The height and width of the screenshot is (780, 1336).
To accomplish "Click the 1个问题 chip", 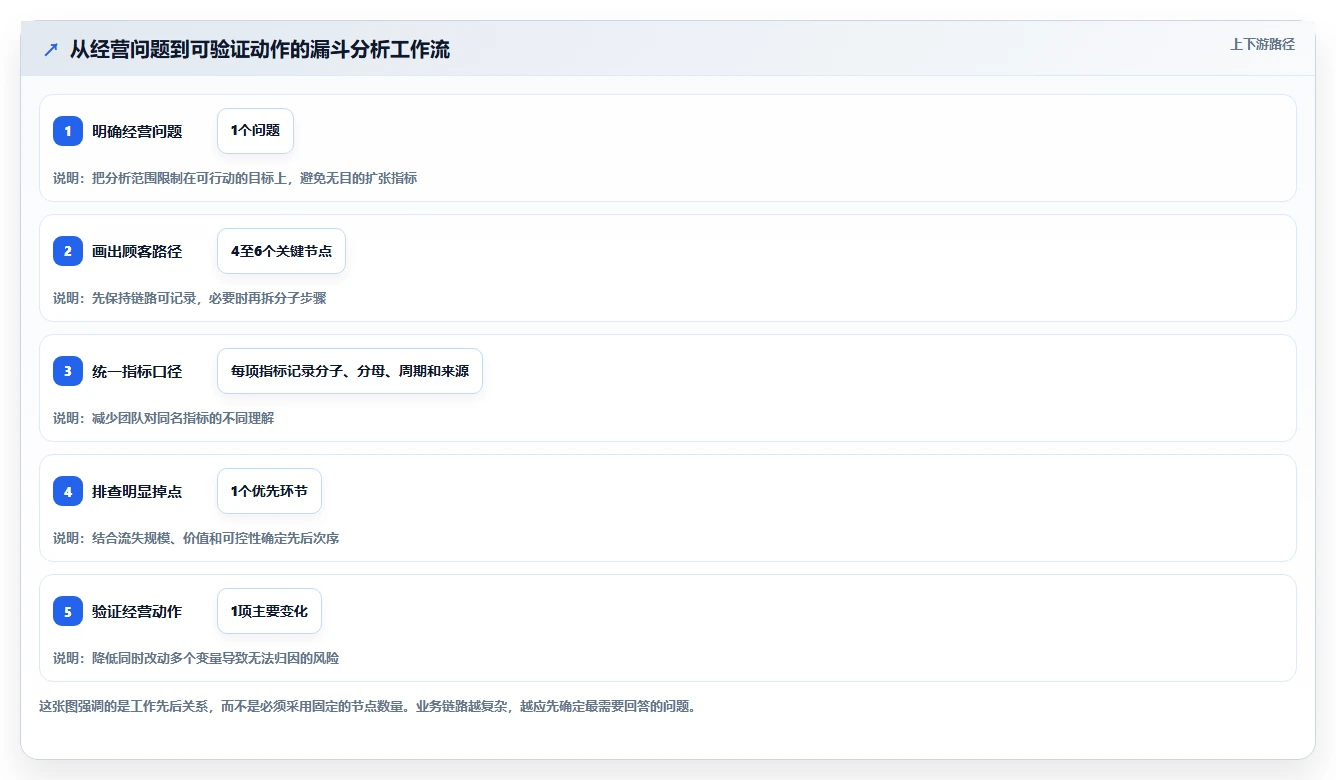I will point(255,131).
